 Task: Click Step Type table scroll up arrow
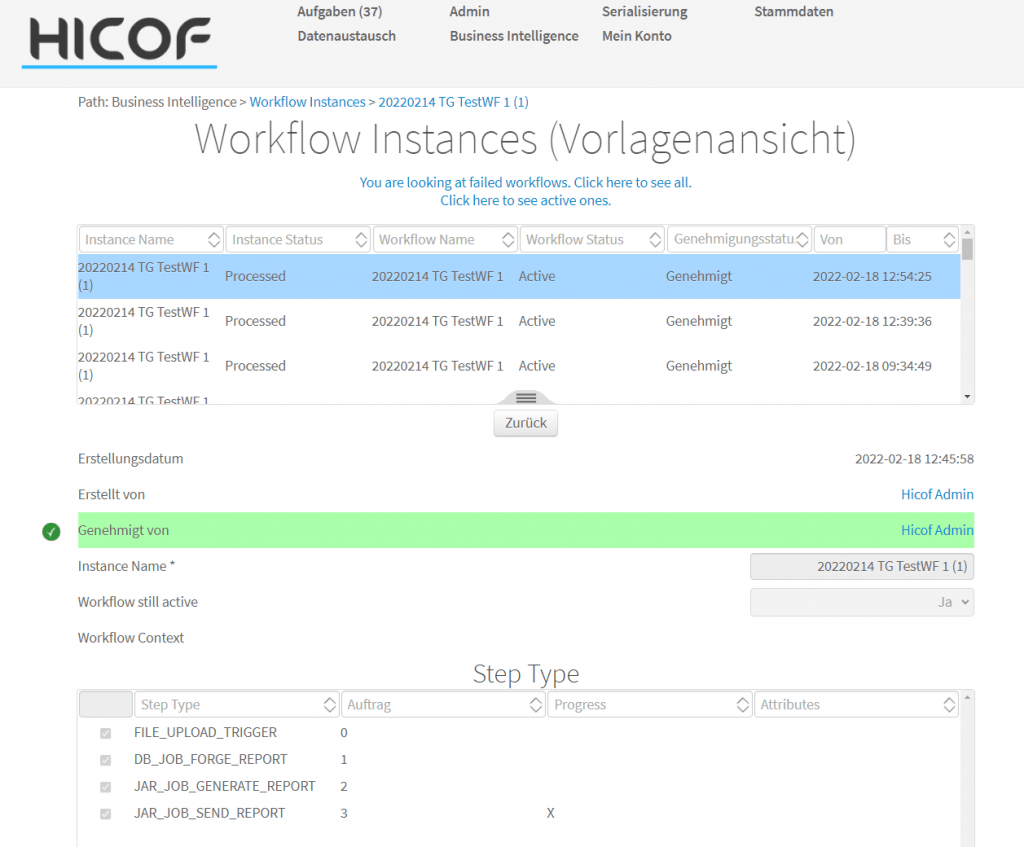(x=967, y=698)
